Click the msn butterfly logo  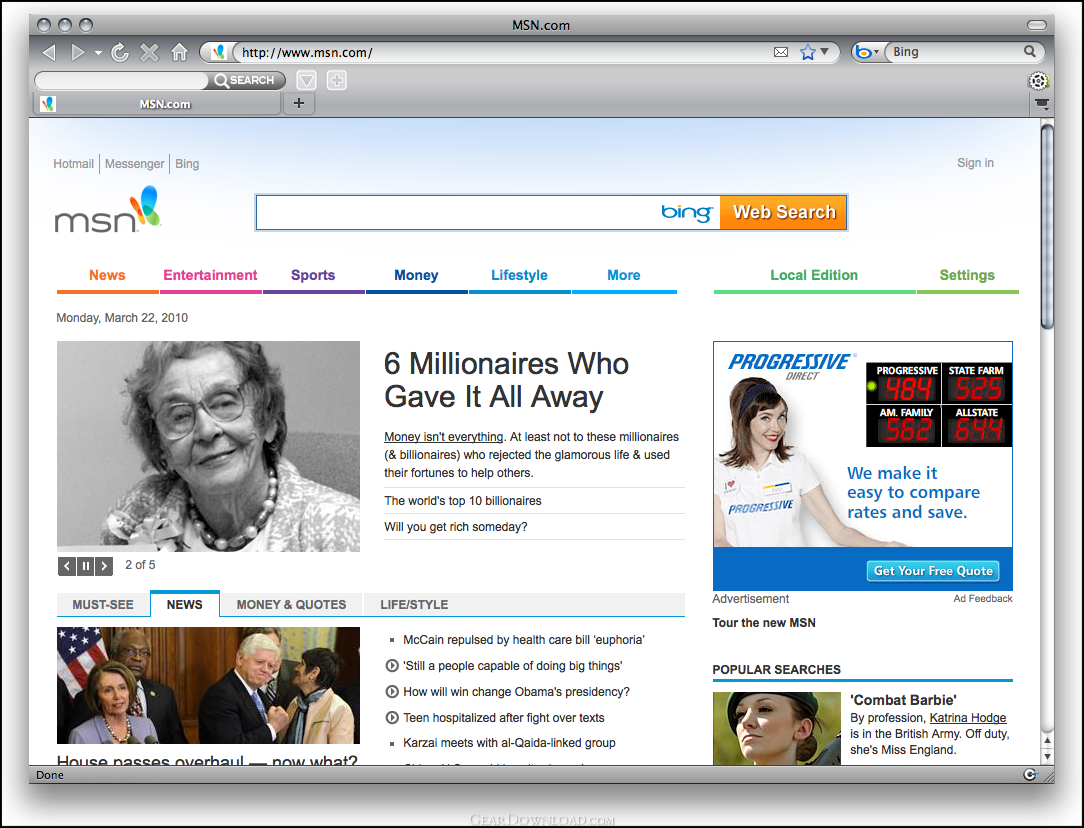tap(108, 210)
